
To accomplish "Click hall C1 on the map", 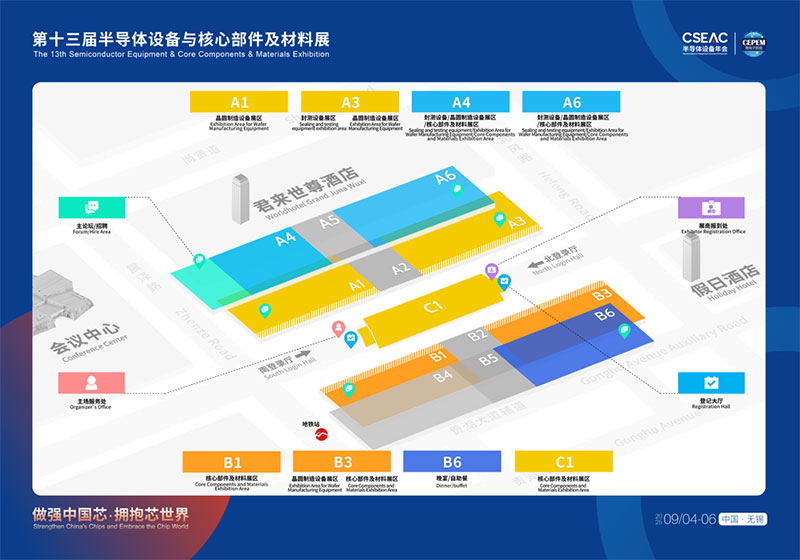I will tap(432, 307).
